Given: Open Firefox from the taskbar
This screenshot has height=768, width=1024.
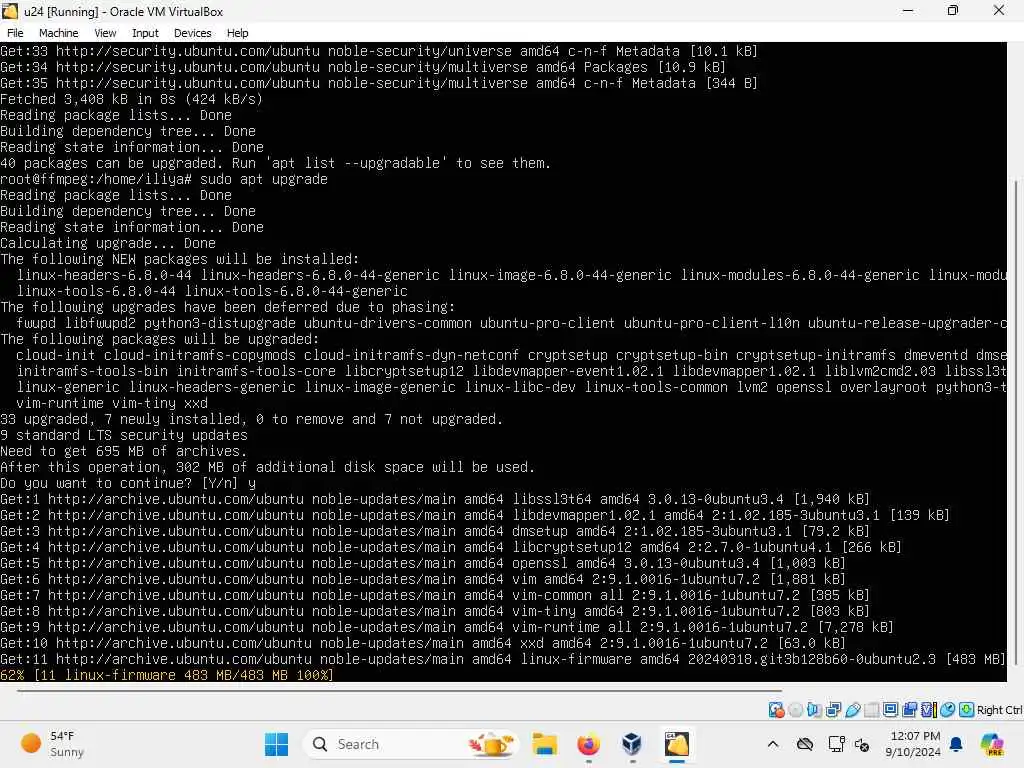Looking at the screenshot, I should click(x=588, y=744).
